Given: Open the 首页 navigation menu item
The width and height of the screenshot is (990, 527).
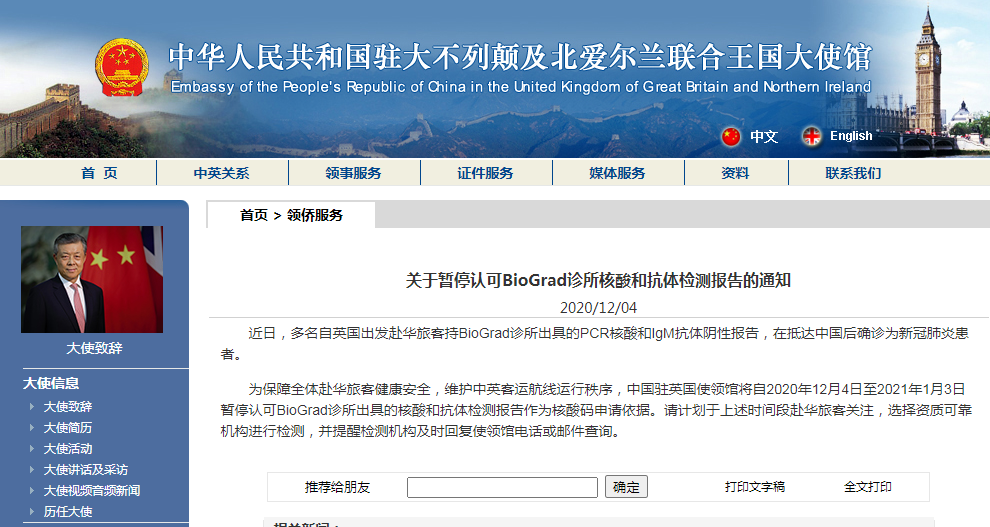Looking at the screenshot, I should (x=99, y=173).
